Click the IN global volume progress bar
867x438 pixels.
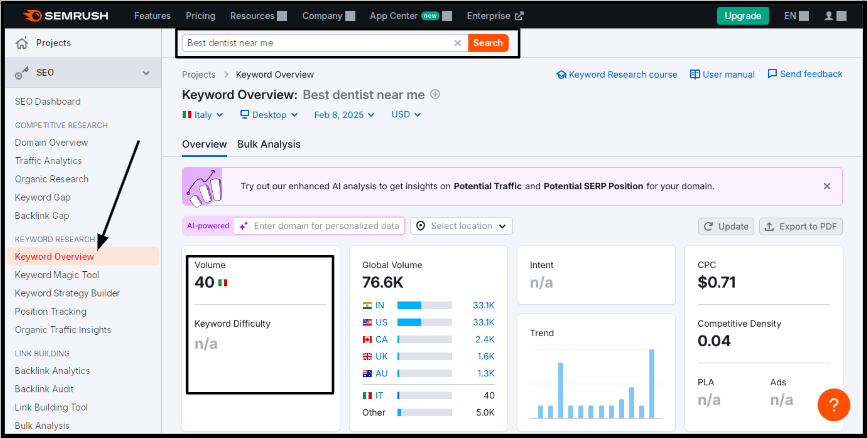[x=424, y=305]
